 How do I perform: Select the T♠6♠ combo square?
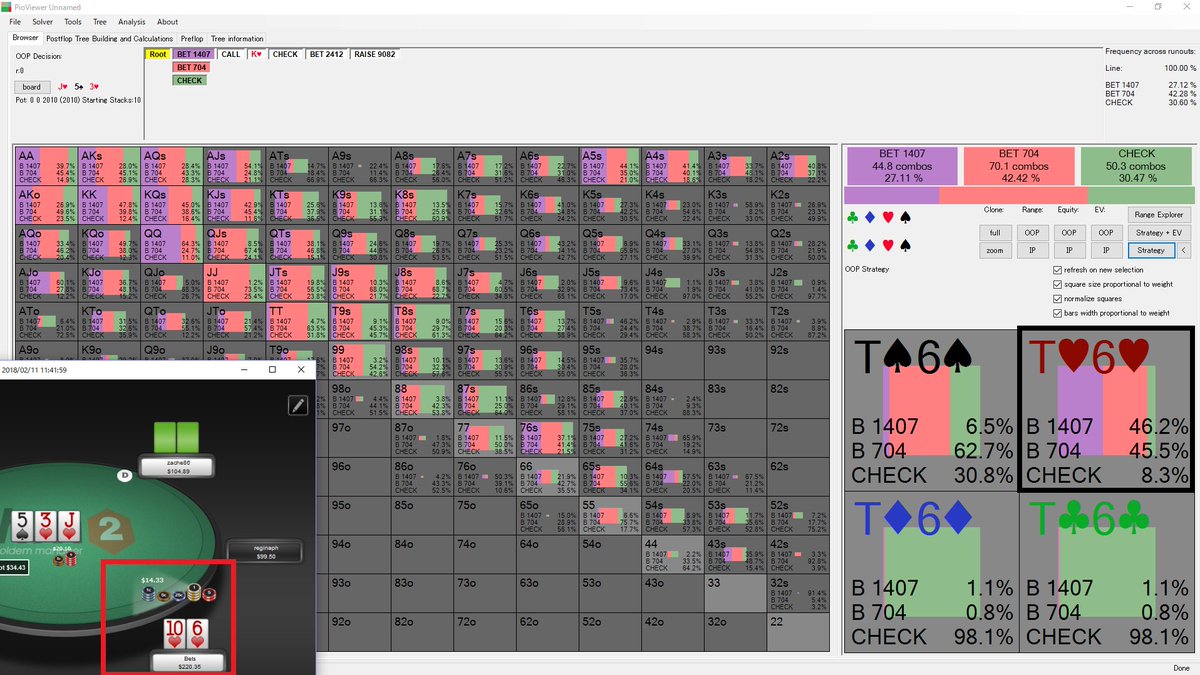(931, 408)
